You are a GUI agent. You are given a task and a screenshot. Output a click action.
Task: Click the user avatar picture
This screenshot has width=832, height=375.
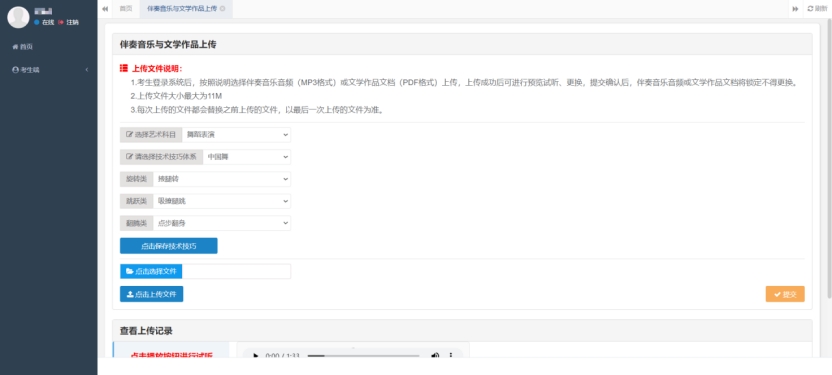click(x=18, y=17)
